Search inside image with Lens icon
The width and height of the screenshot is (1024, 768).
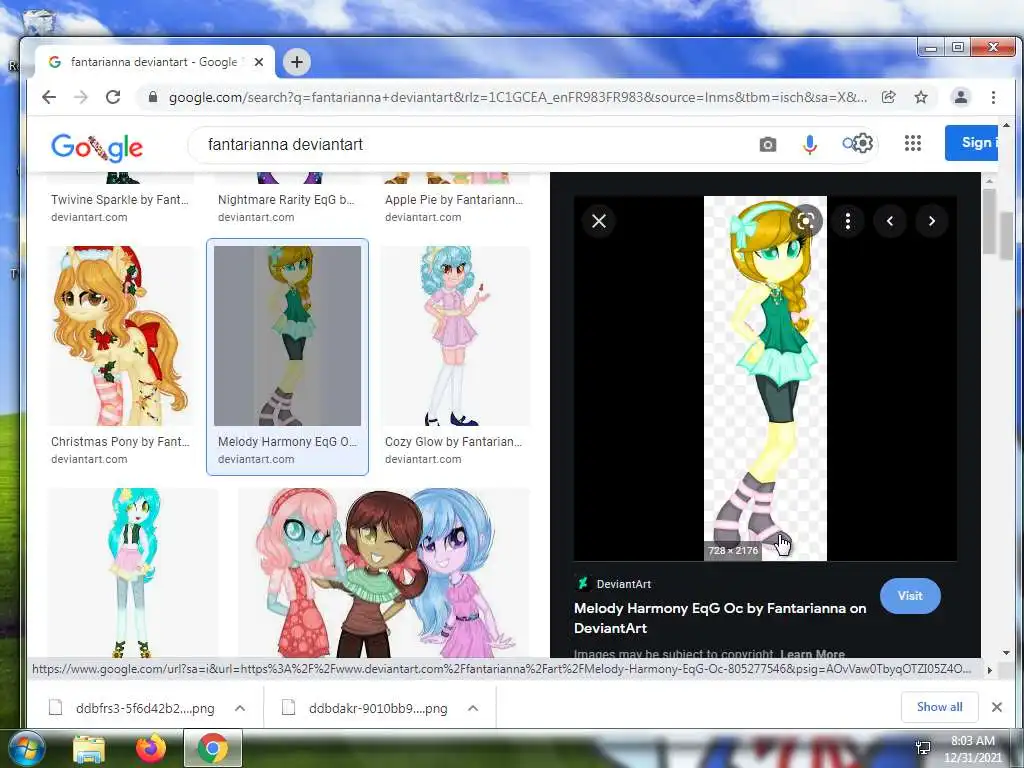click(806, 221)
